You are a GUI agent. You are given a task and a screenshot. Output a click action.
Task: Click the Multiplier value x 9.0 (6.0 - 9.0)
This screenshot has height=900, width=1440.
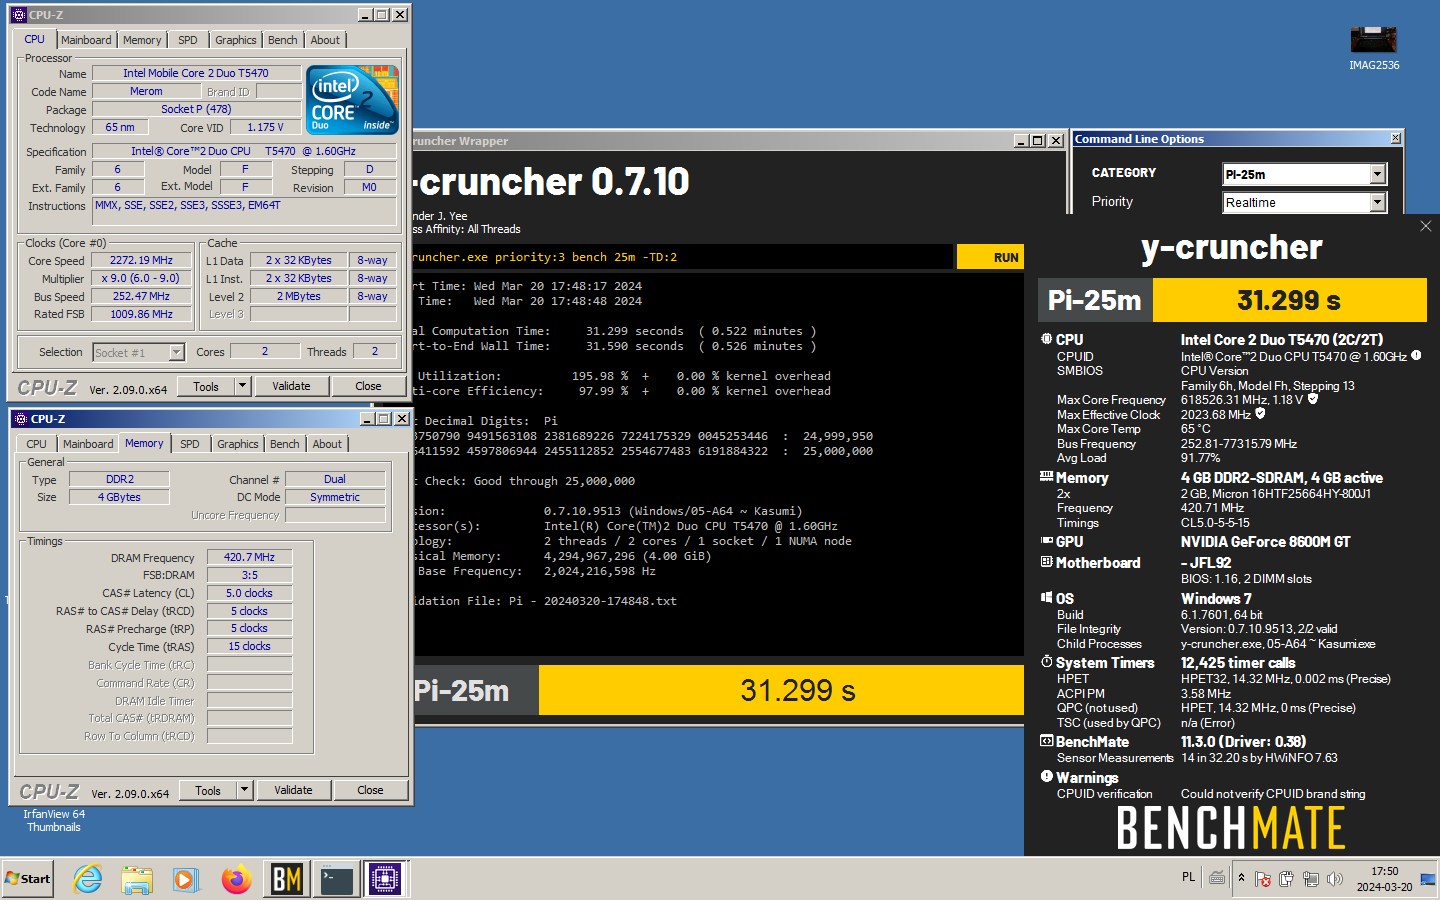point(142,278)
